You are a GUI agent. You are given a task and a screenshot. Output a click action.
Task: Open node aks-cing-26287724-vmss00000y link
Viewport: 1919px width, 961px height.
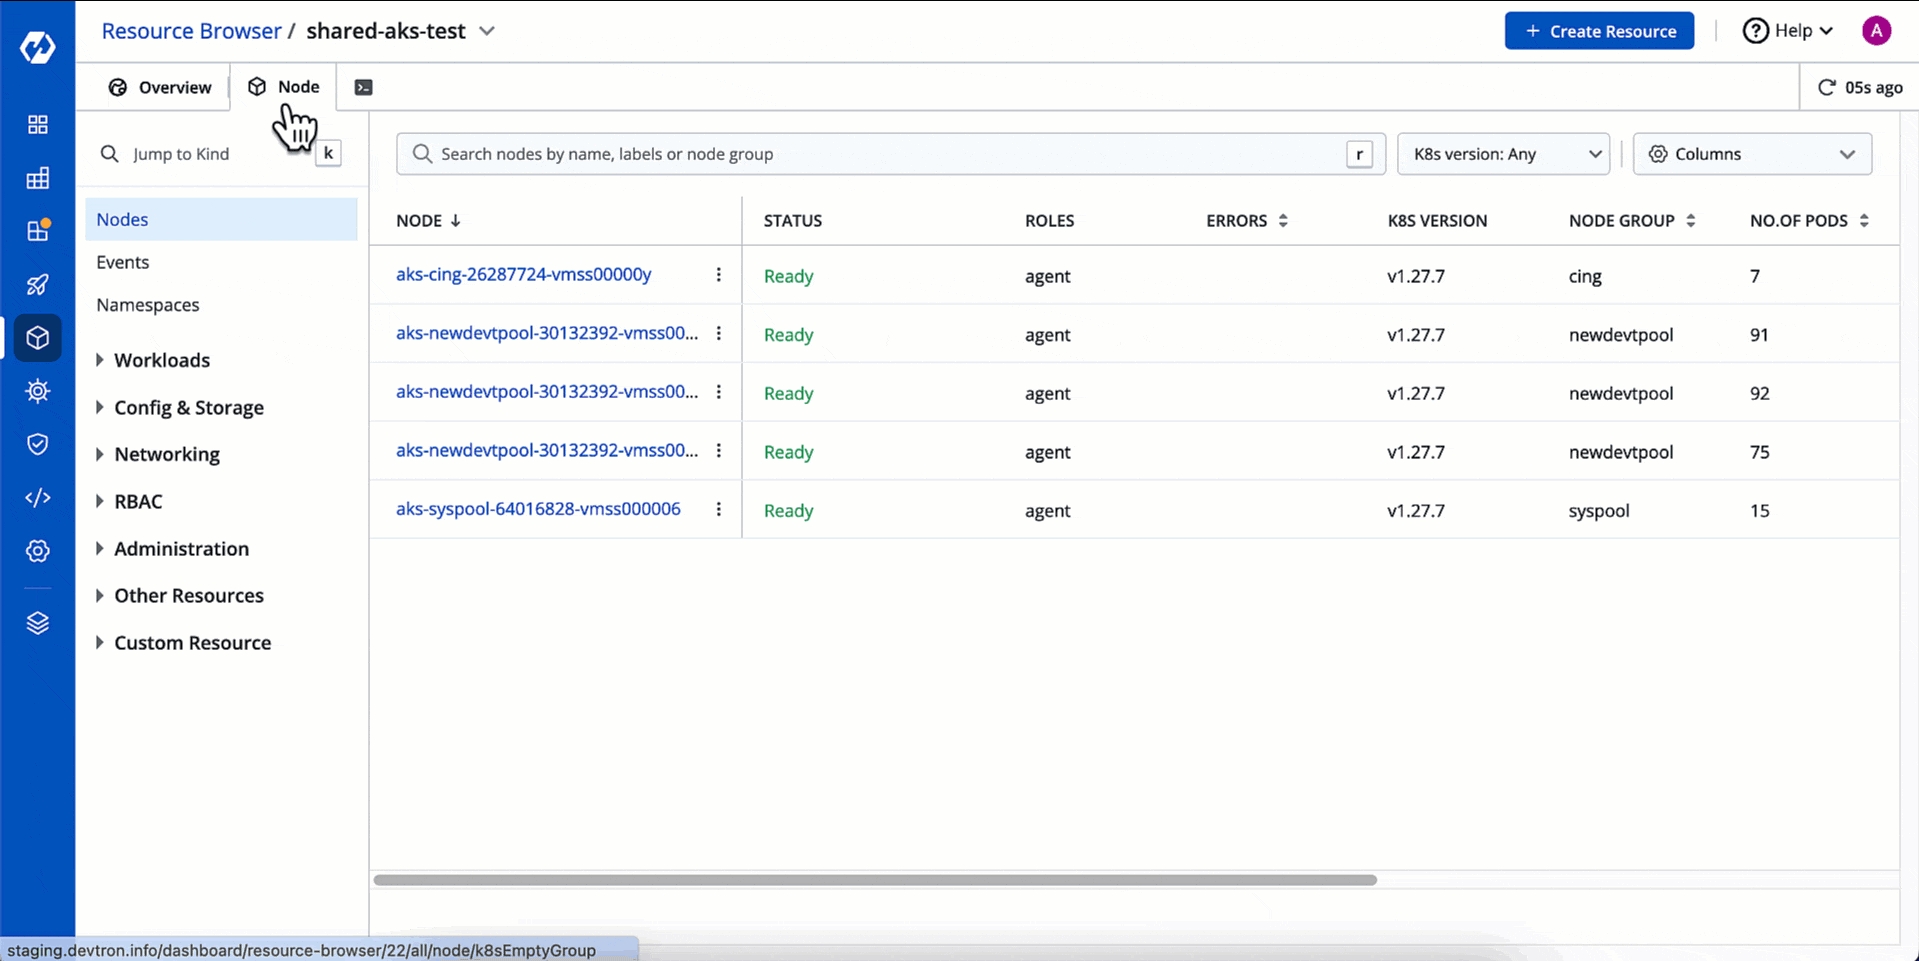point(523,274)
